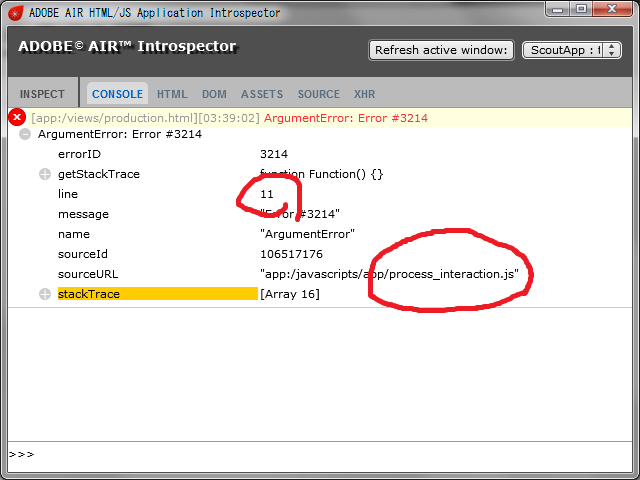The image size is (640, 480).
Task: Click the function Function() {} value
Action: [x=322, y=174]
